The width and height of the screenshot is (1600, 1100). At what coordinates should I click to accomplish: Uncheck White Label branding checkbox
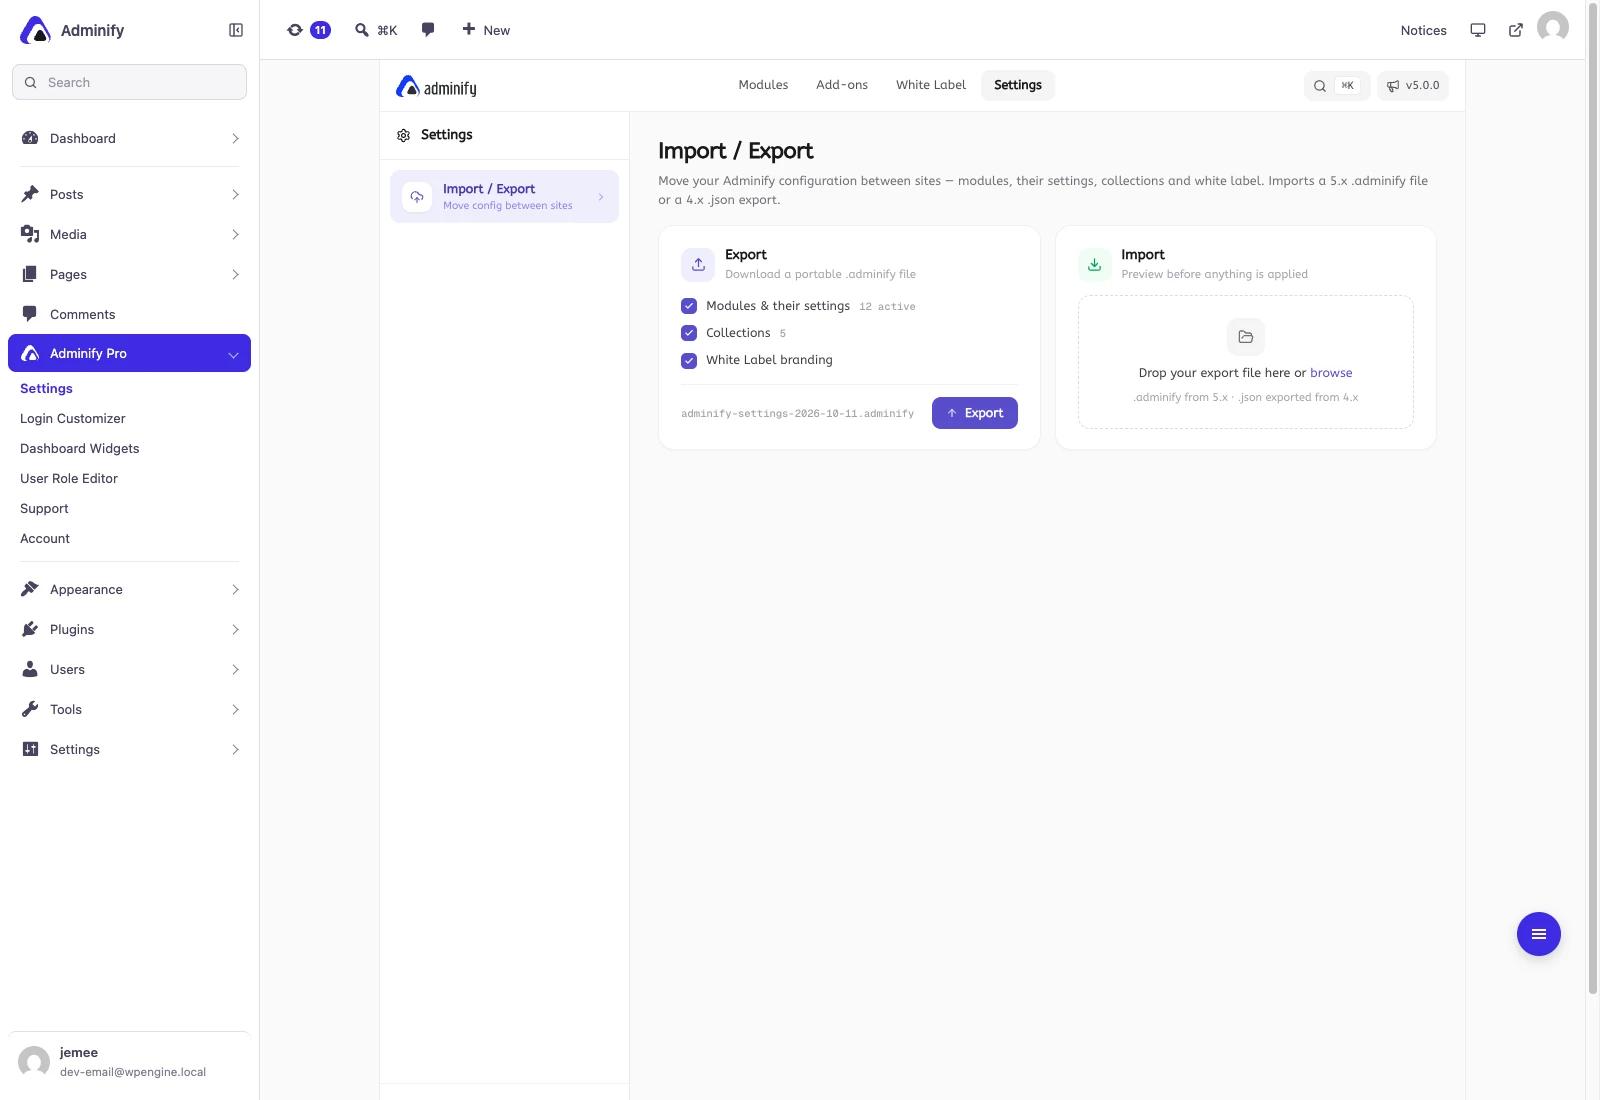point(689,360)
